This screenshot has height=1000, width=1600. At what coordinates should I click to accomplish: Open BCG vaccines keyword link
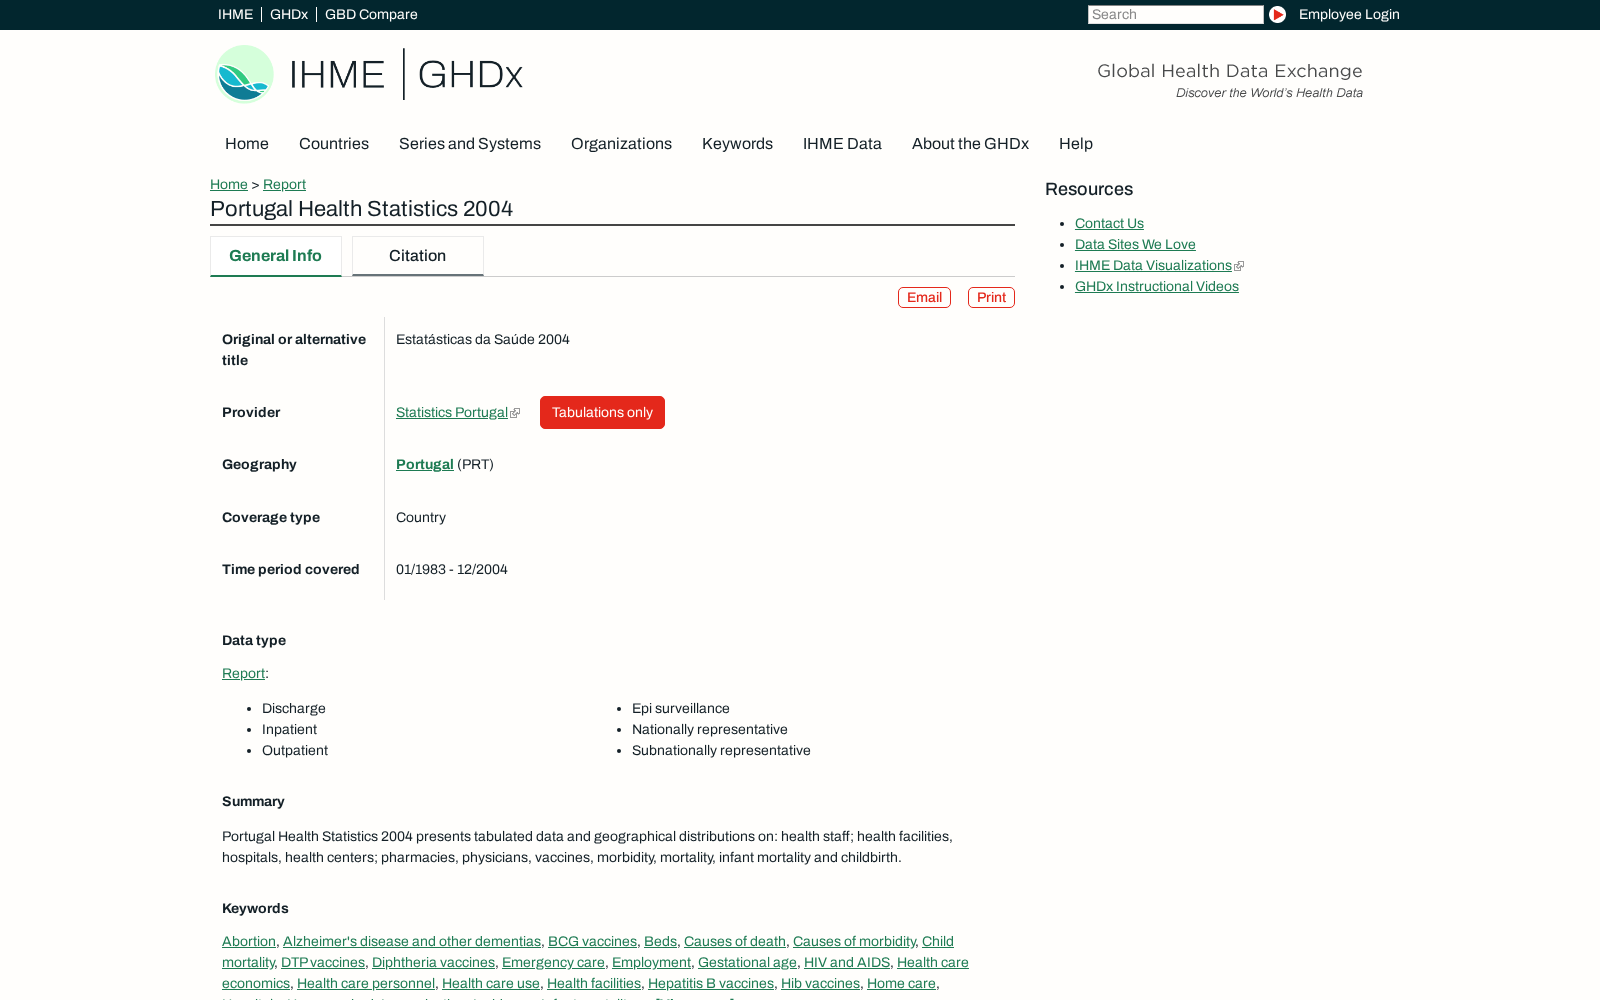click(592, 942)
